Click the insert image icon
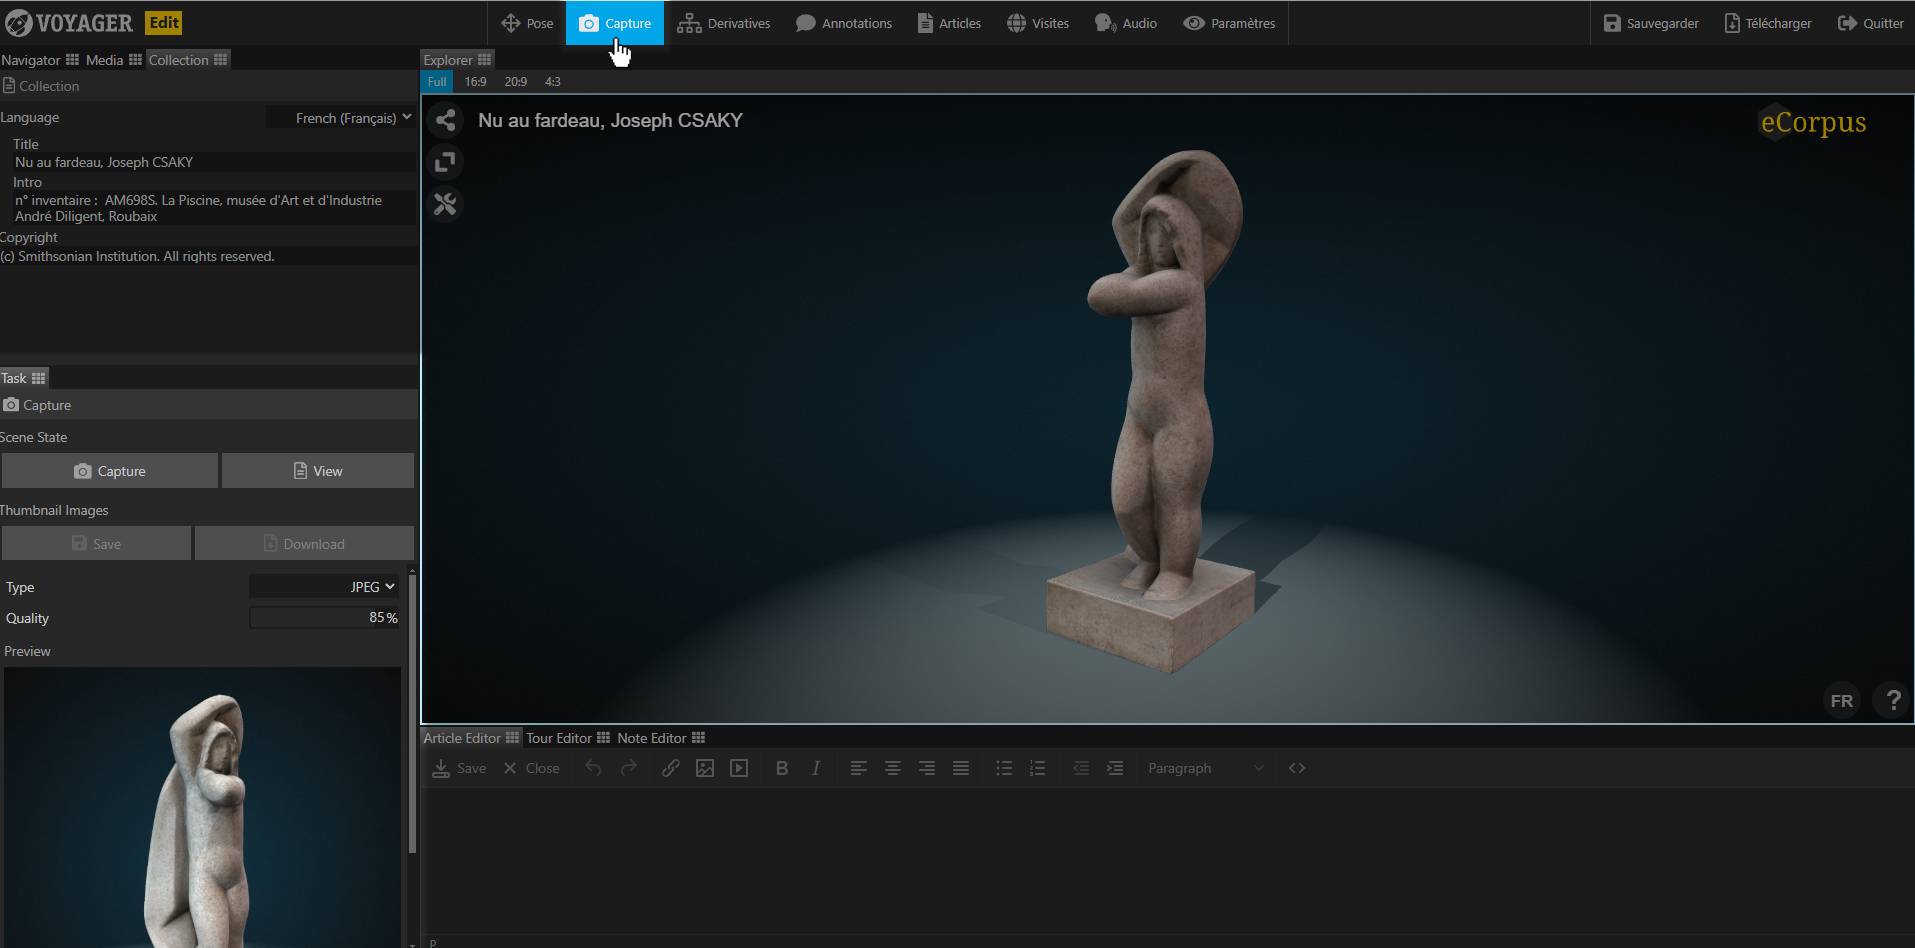Image resolution: width=1915 pixels, height=948 pixels. [x=705, y=768]
